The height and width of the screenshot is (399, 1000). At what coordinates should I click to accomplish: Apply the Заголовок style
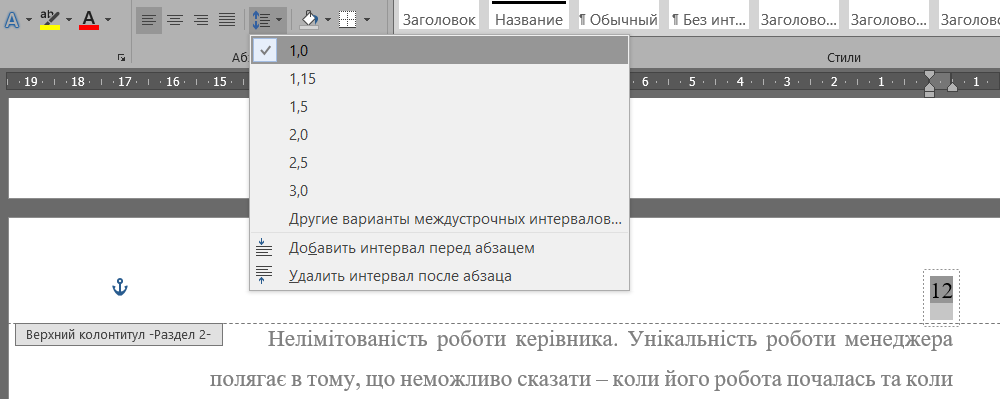coord(439,15)
